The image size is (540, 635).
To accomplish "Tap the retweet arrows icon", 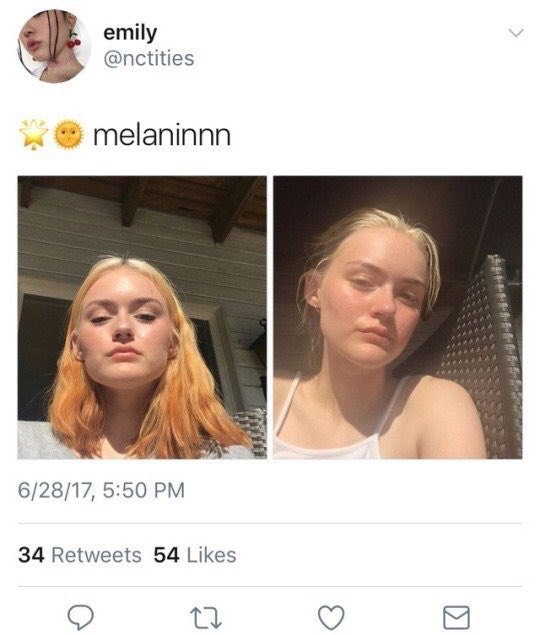I will coord(206,618).
